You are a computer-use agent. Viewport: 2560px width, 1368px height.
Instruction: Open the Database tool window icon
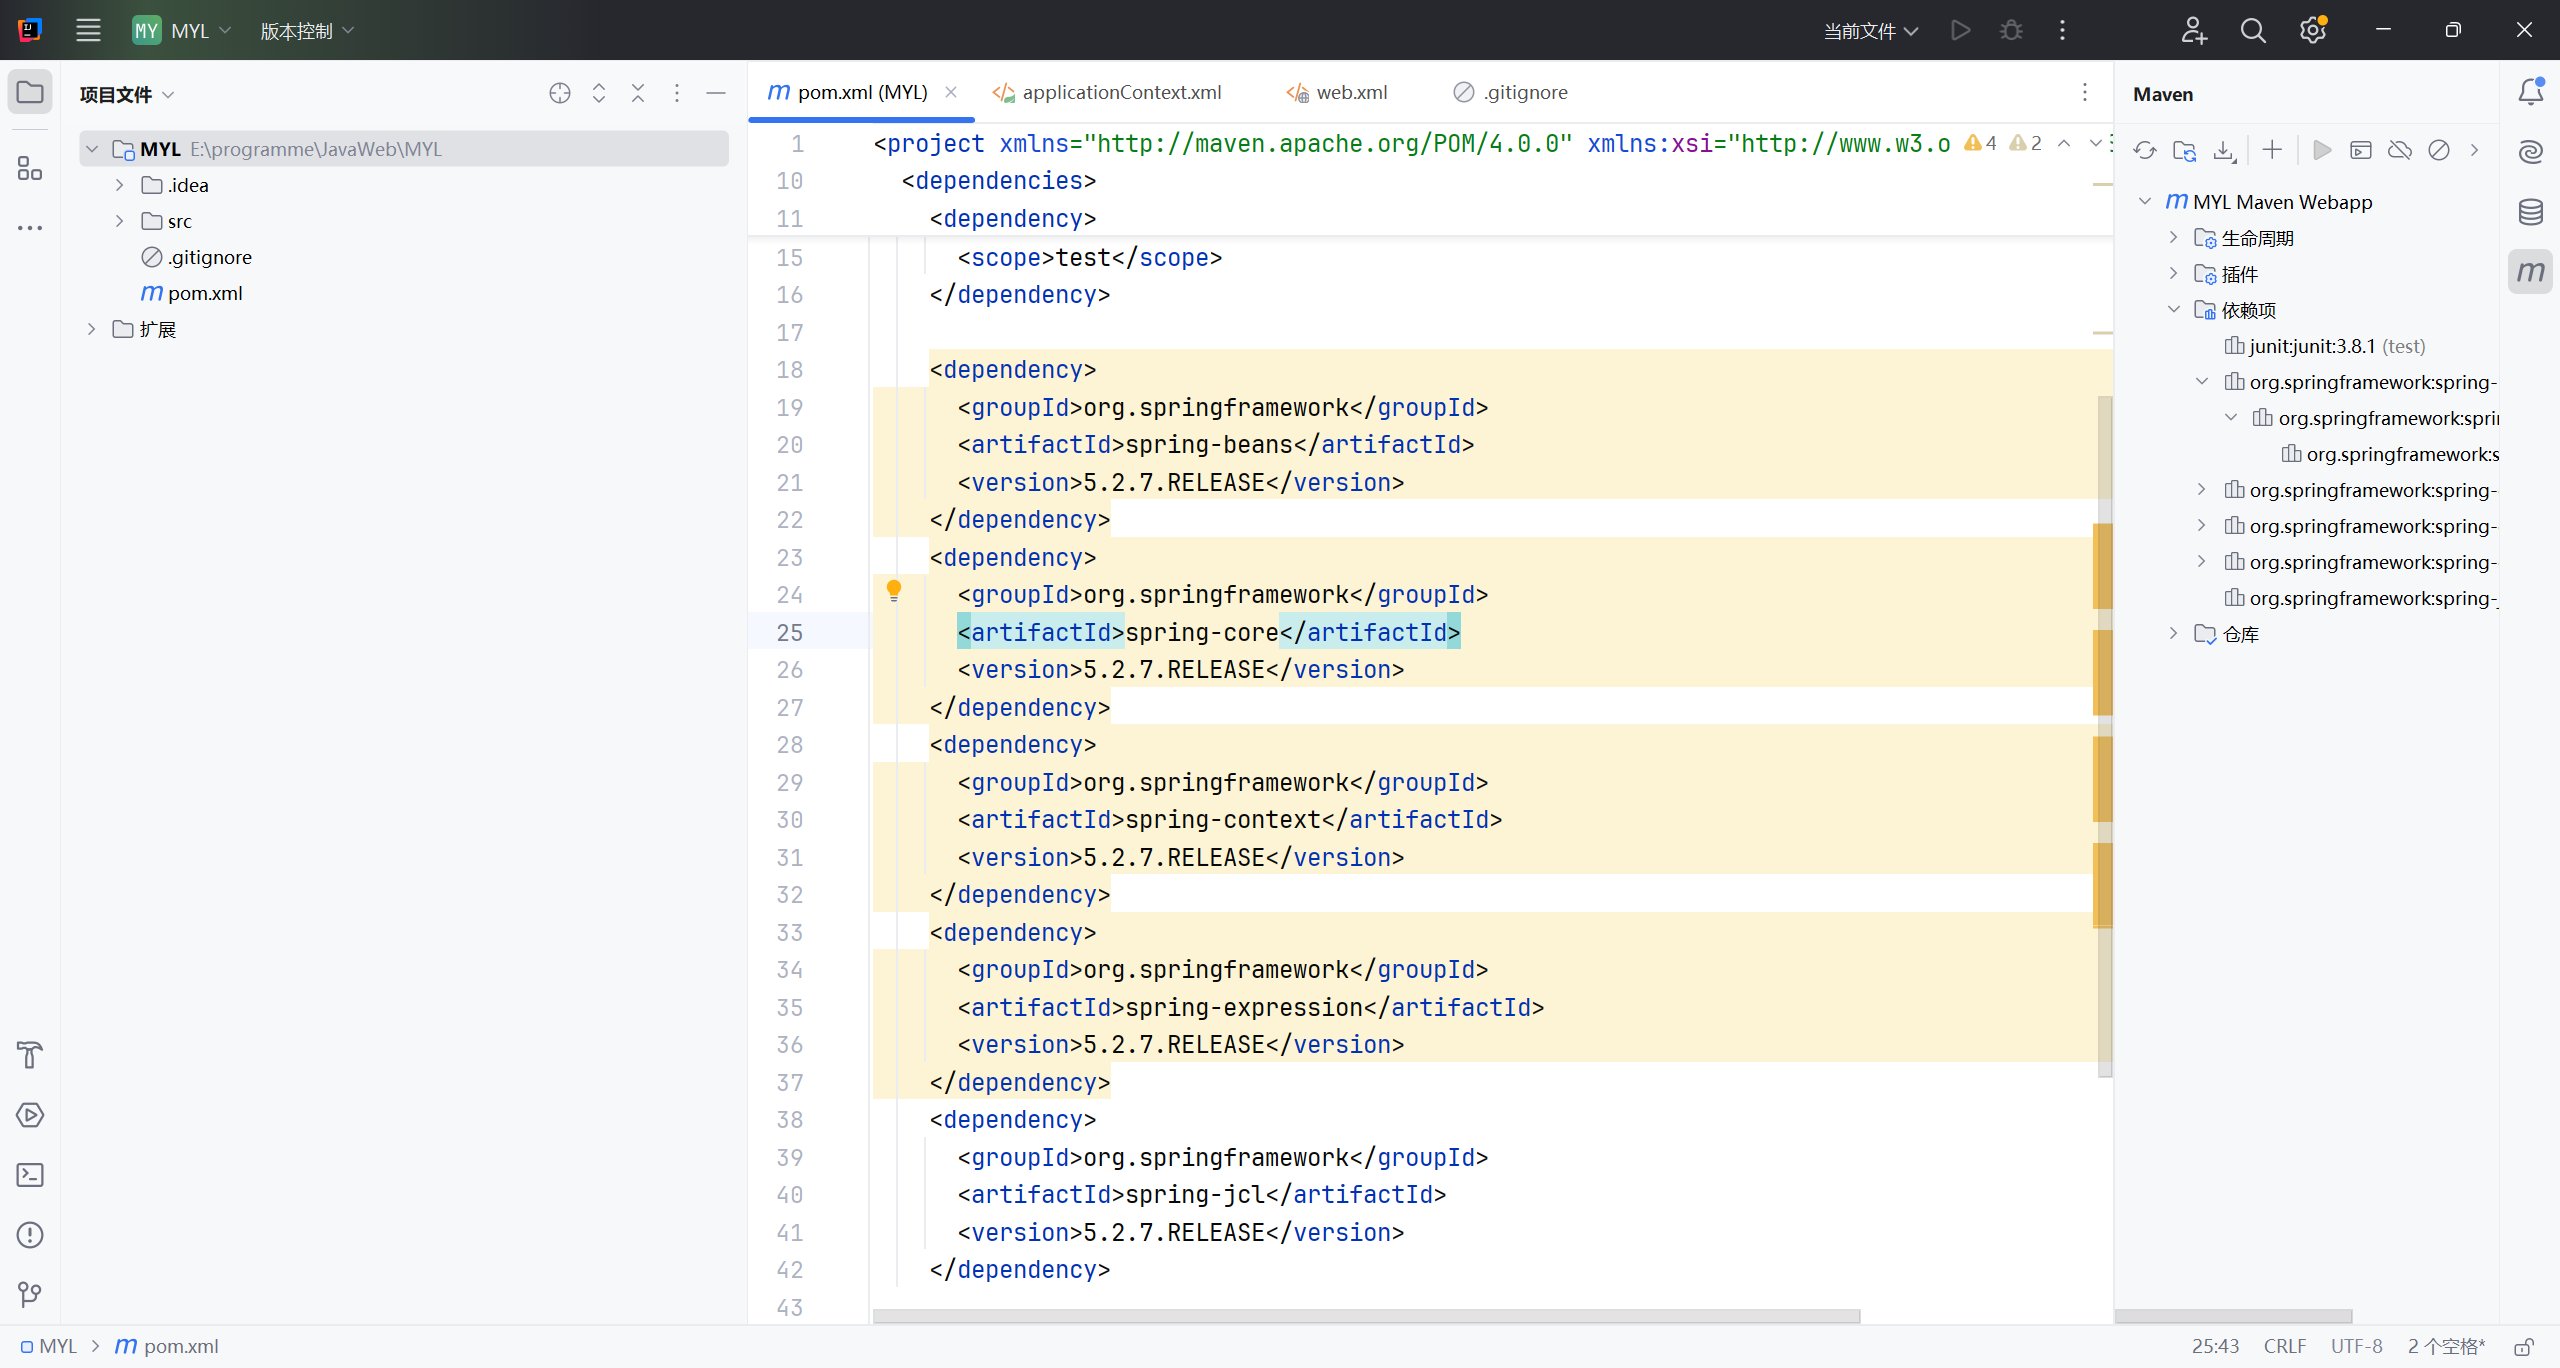2530,212
